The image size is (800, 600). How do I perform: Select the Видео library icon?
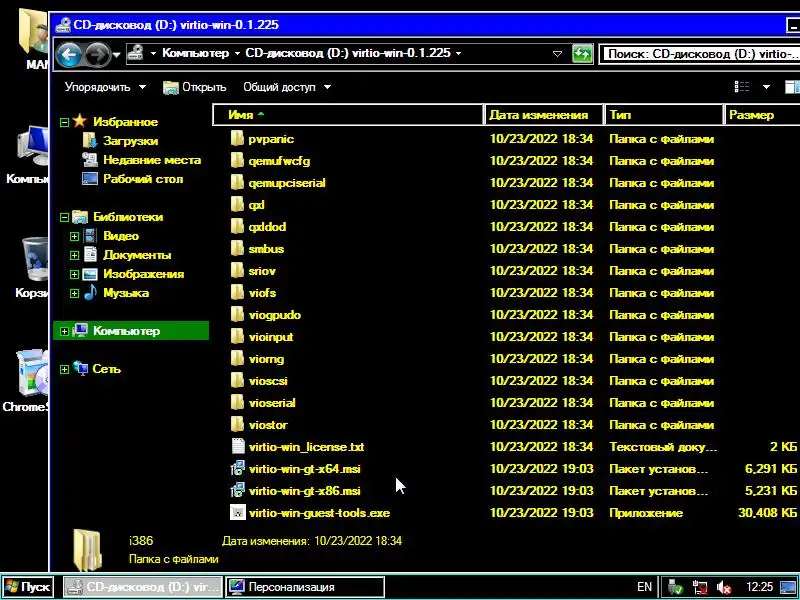90,236
